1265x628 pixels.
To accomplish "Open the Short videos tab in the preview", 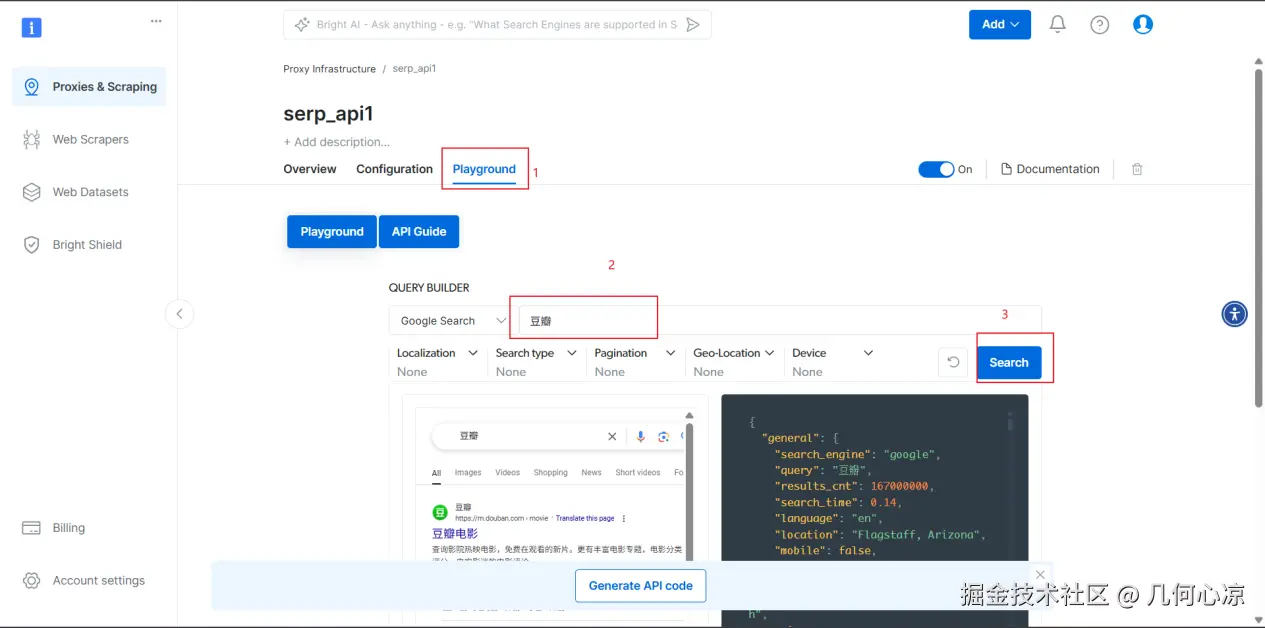I will pyautogui.click(x=638, y=472).
